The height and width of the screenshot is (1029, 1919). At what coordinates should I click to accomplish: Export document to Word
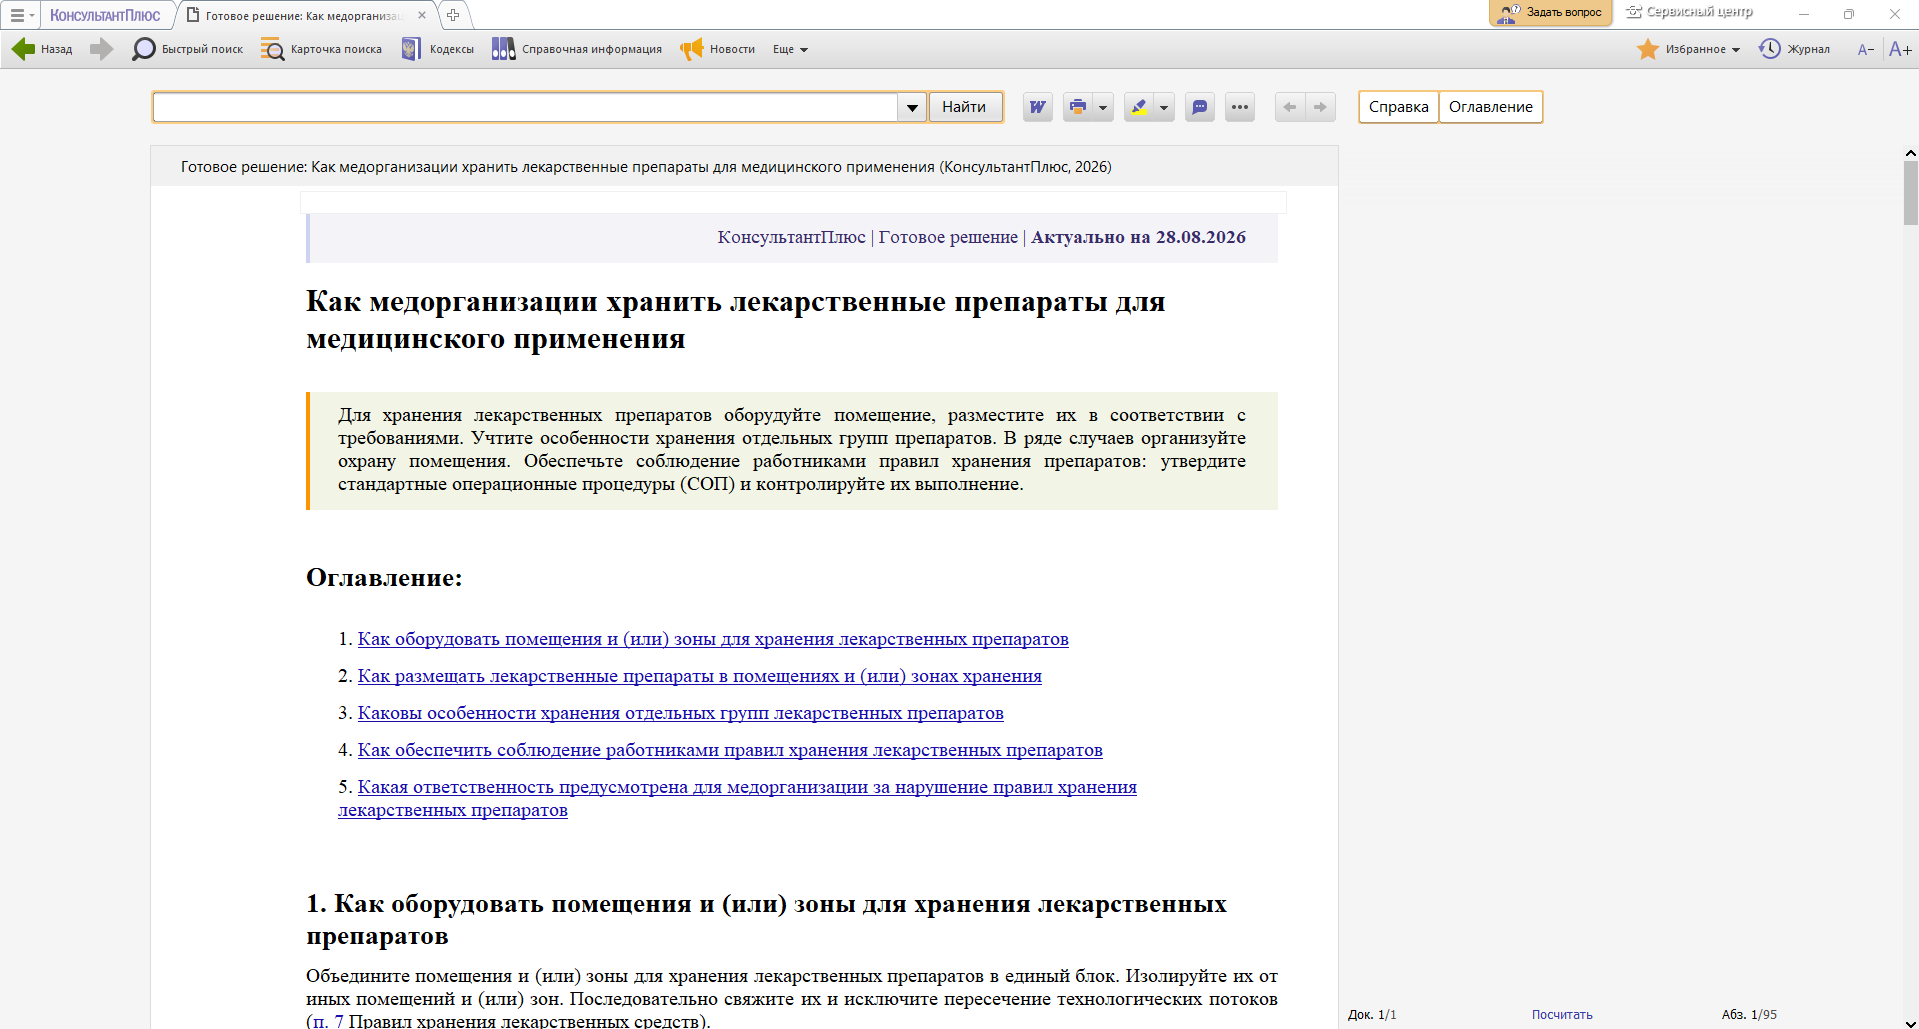point(1038,107)
